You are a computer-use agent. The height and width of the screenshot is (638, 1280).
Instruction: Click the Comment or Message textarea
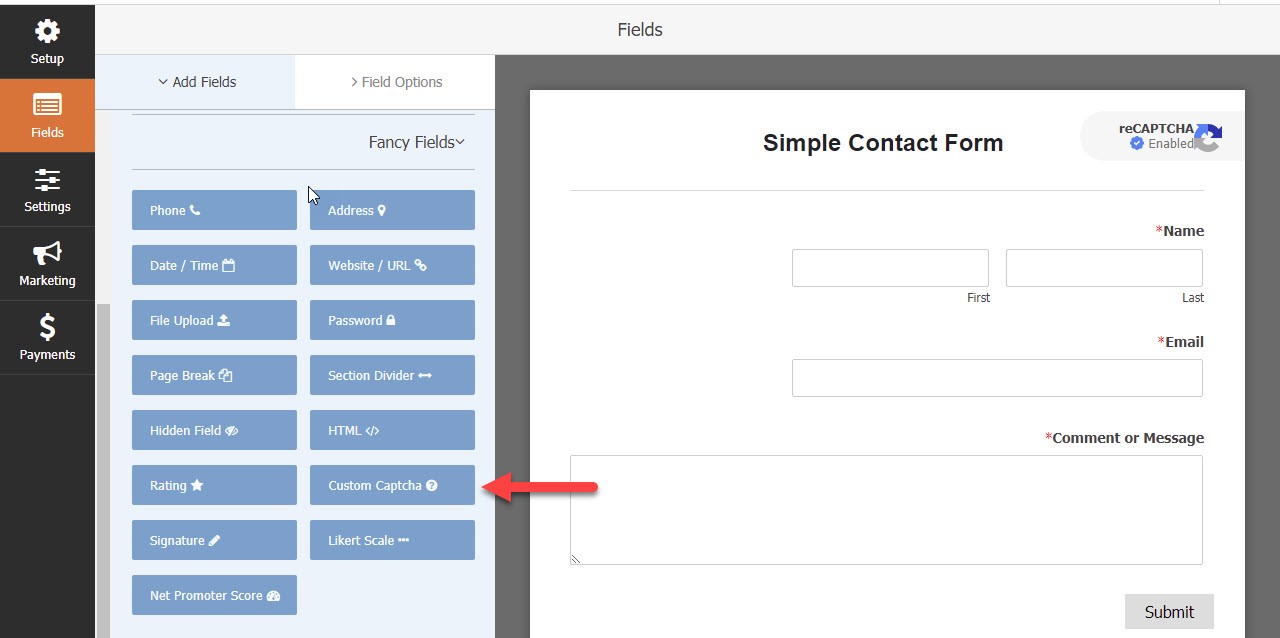(x=886, y=510)
